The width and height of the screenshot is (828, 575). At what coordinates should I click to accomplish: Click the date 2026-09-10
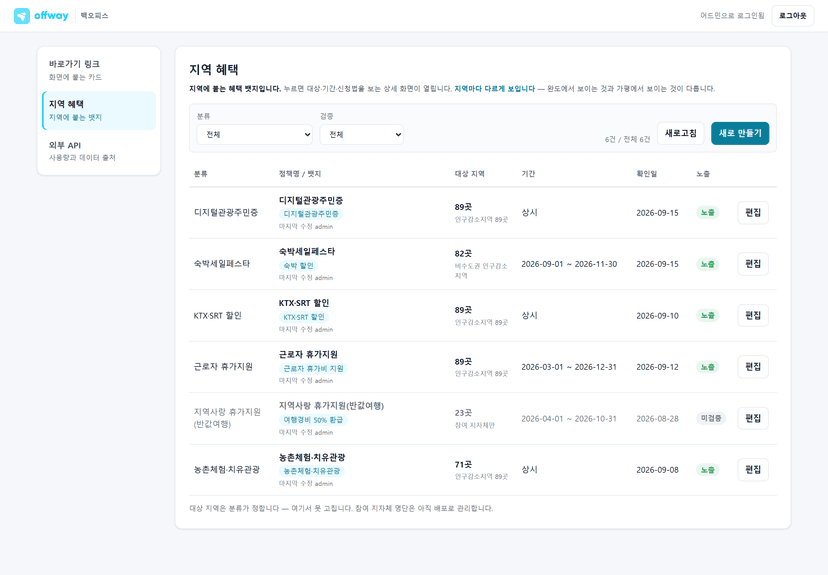tap(657, 316)
